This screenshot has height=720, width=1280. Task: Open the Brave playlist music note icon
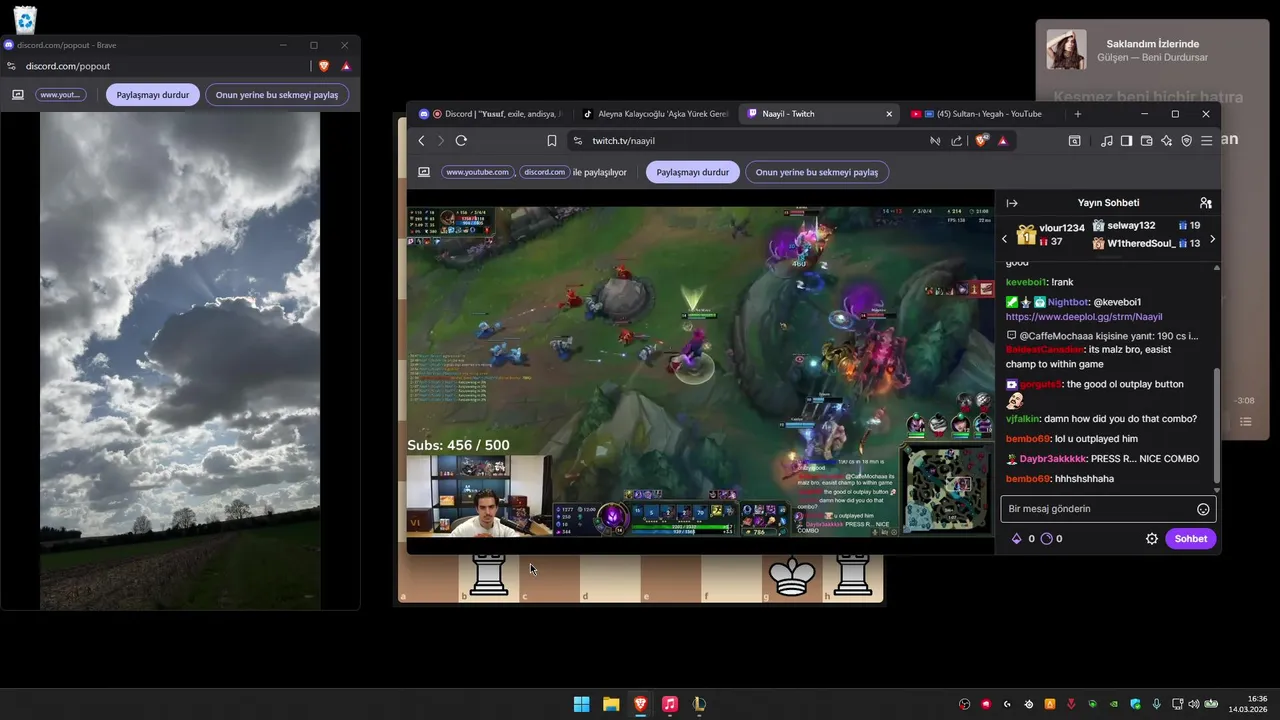pyautogui.click(x=1106, y=141)
